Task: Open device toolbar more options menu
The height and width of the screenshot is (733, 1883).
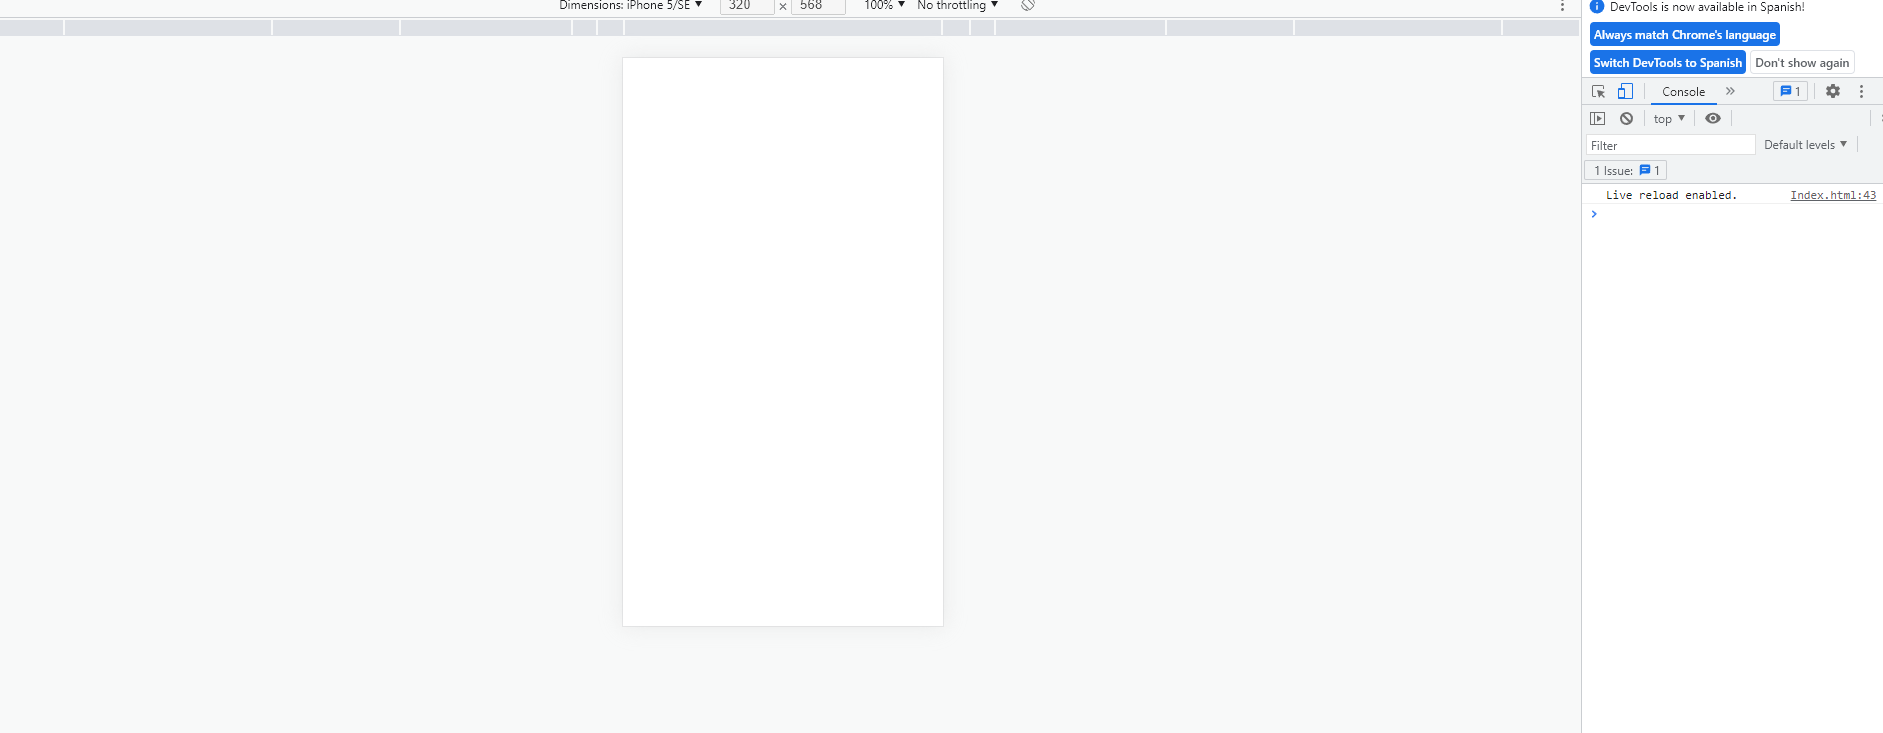Action: [1562, 6]
